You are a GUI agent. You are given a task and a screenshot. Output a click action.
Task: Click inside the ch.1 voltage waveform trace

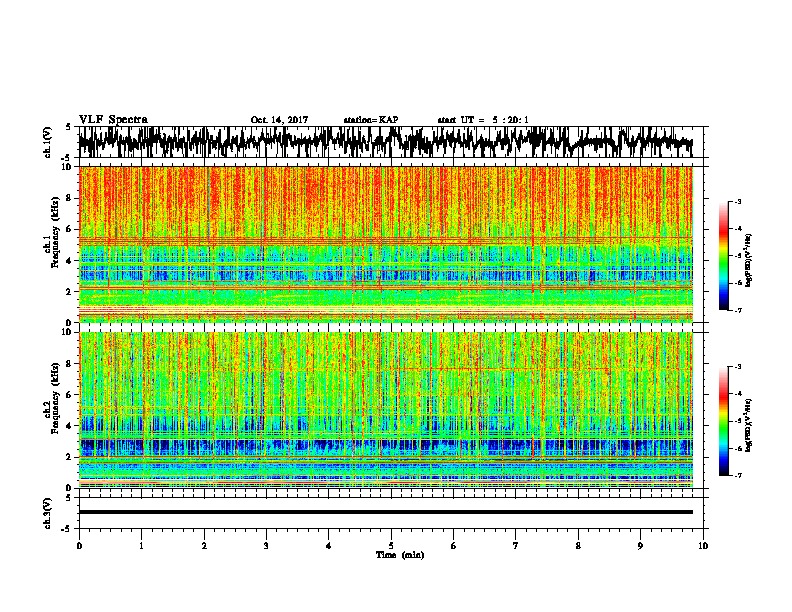[x=385, y=142]
